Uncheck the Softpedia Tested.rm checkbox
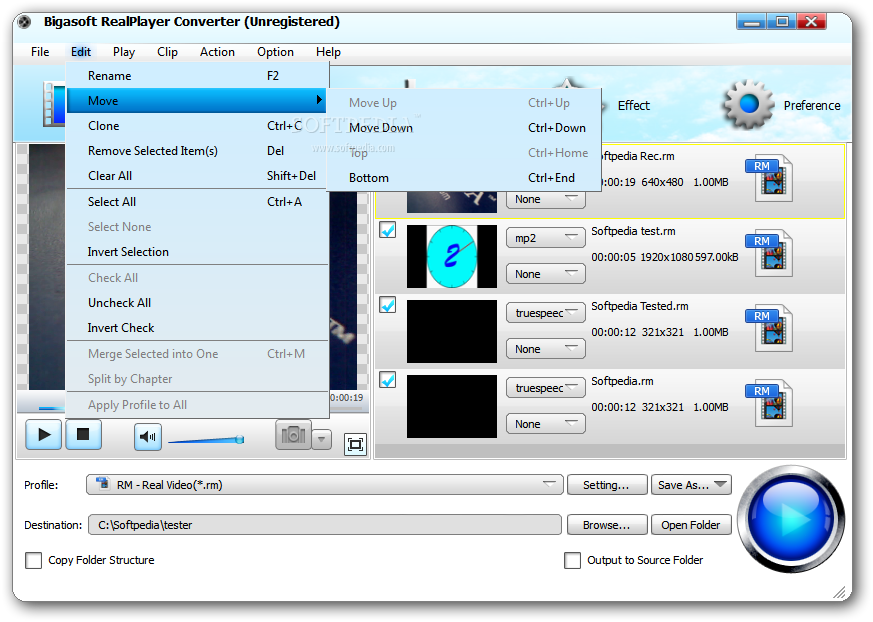The image size is (873, 622). click(388, 305)
